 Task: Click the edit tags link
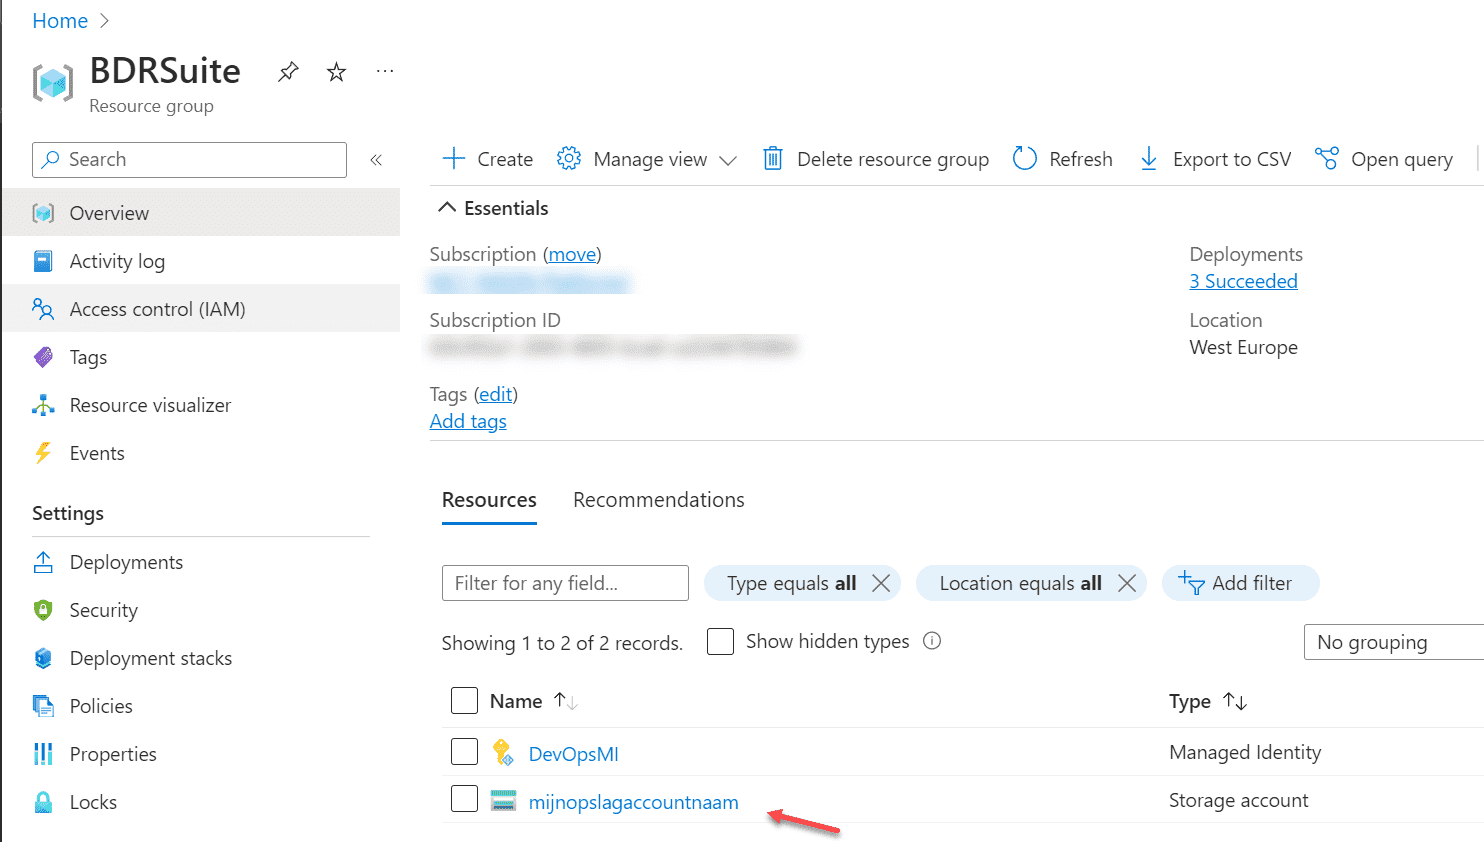tap(496, 394)
